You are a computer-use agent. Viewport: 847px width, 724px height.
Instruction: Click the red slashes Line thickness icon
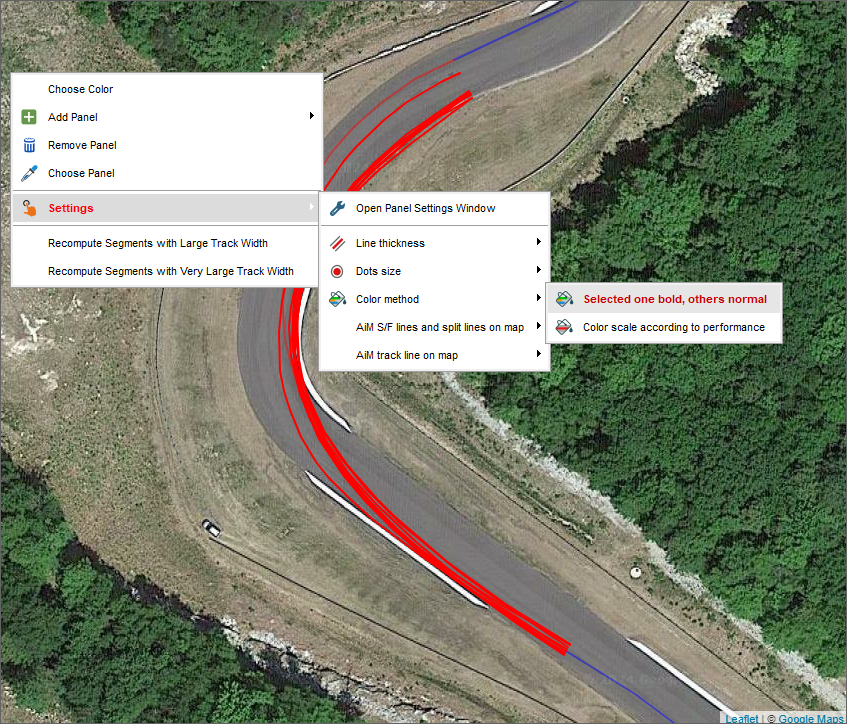(338, 243)
